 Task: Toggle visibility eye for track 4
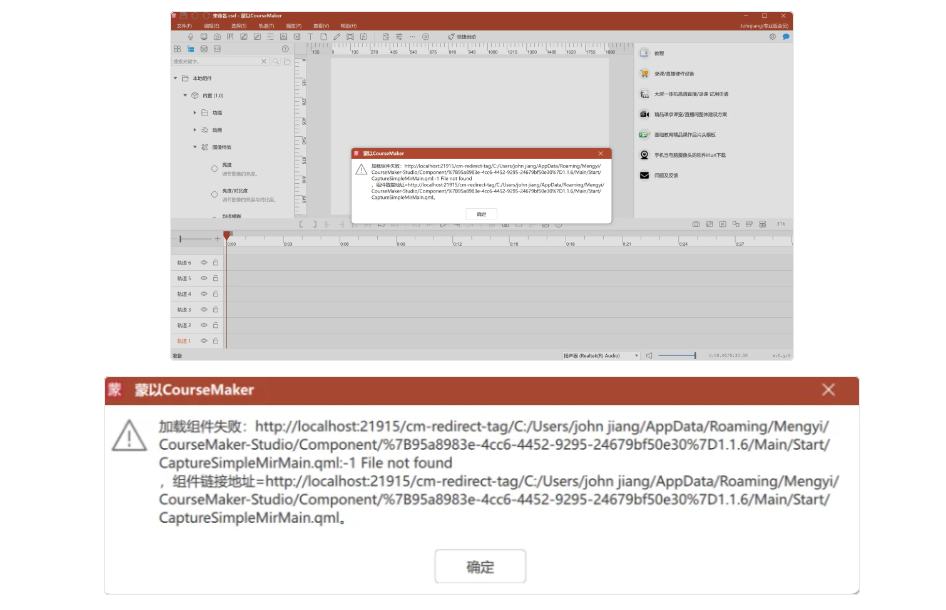pyautogui.click(x=204, y=294)
